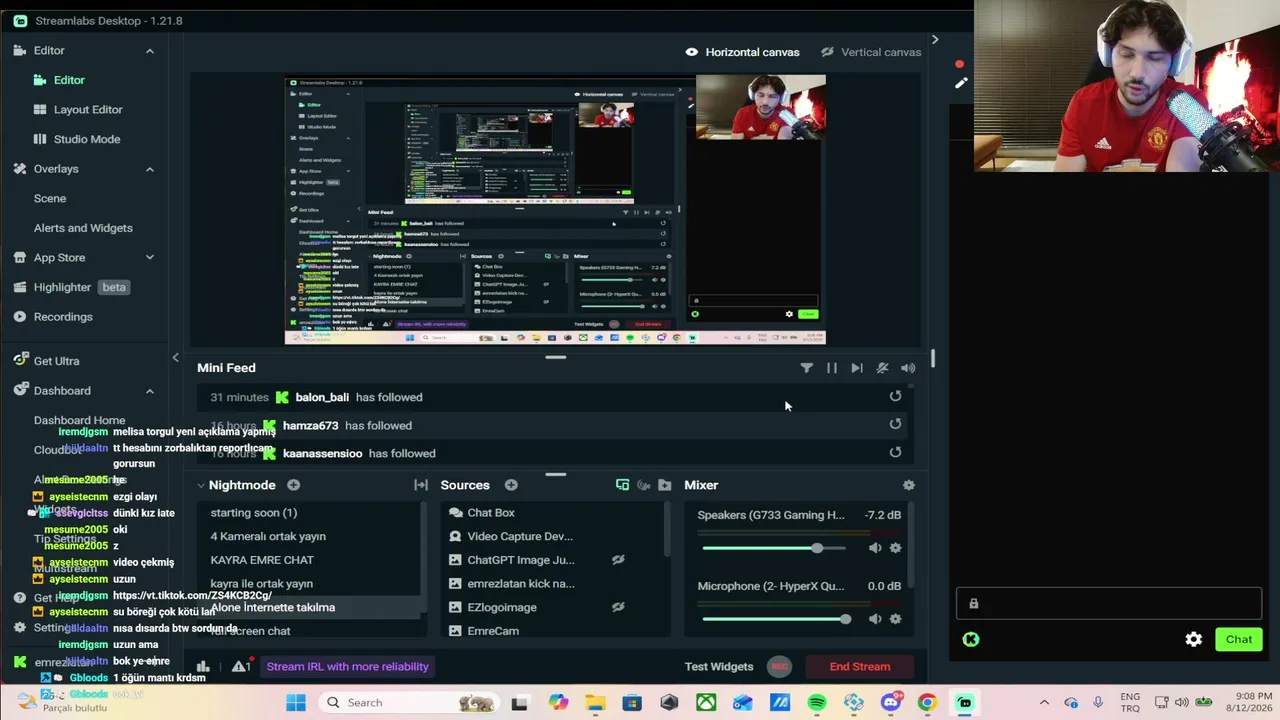This screenshot has height=720, width=1280.
Task: Open settings for Microphone mixer channel
Action: pyautogui.click(x=895, y=619)
